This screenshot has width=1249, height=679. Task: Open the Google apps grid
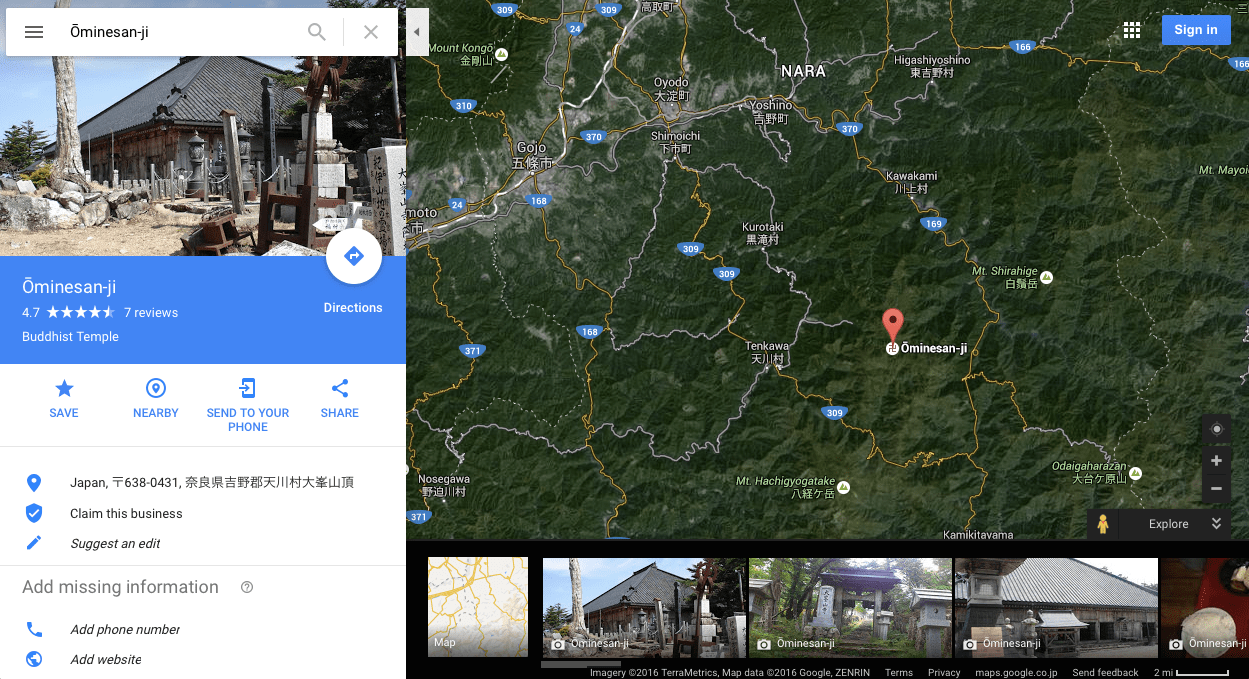(1132, 30)
